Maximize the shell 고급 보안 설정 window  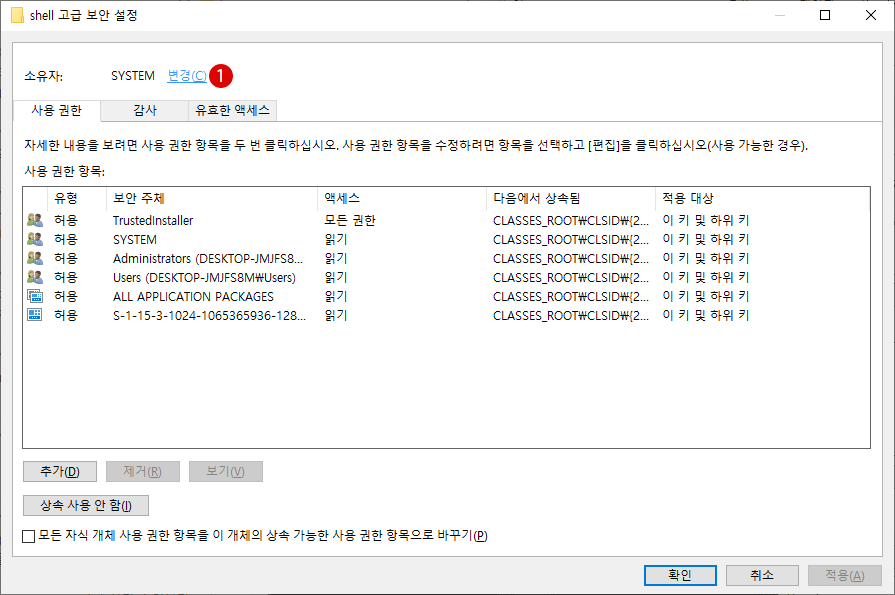825,15
